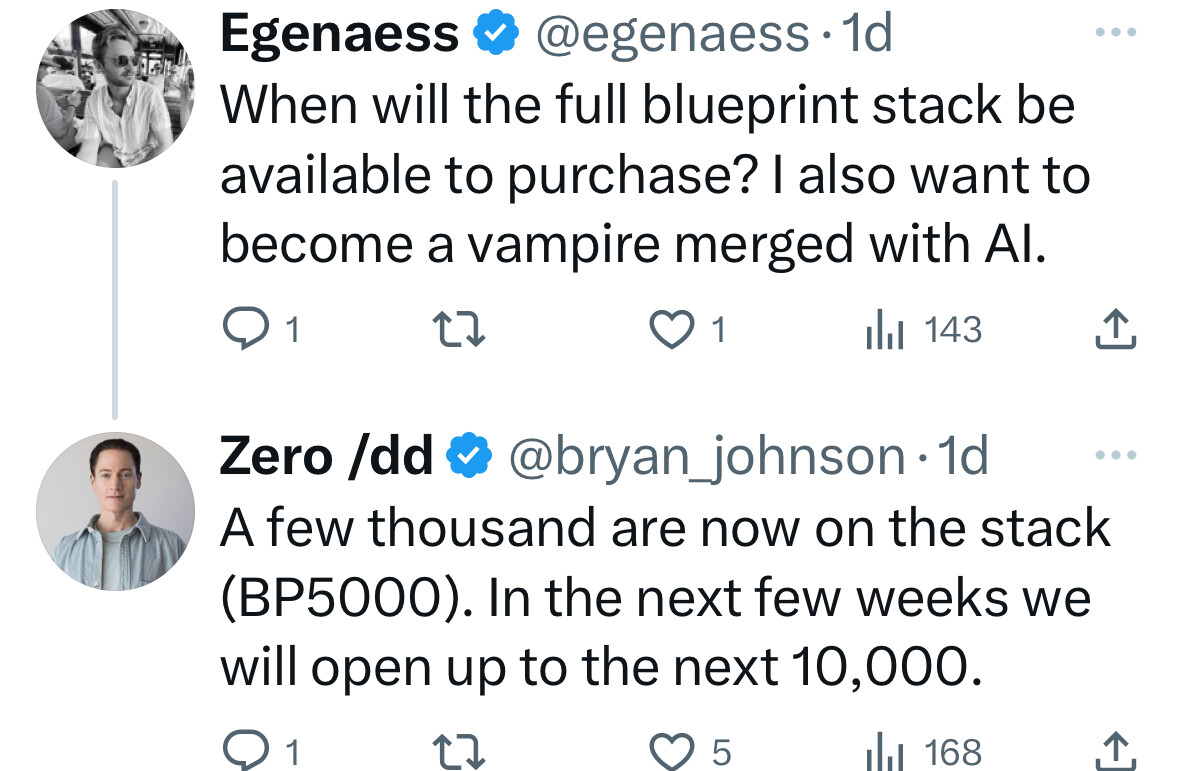Open Egenaess's profile picture
Image resolution: width=1179 pixels, height=771 pixels.
(x=115, y=88)
